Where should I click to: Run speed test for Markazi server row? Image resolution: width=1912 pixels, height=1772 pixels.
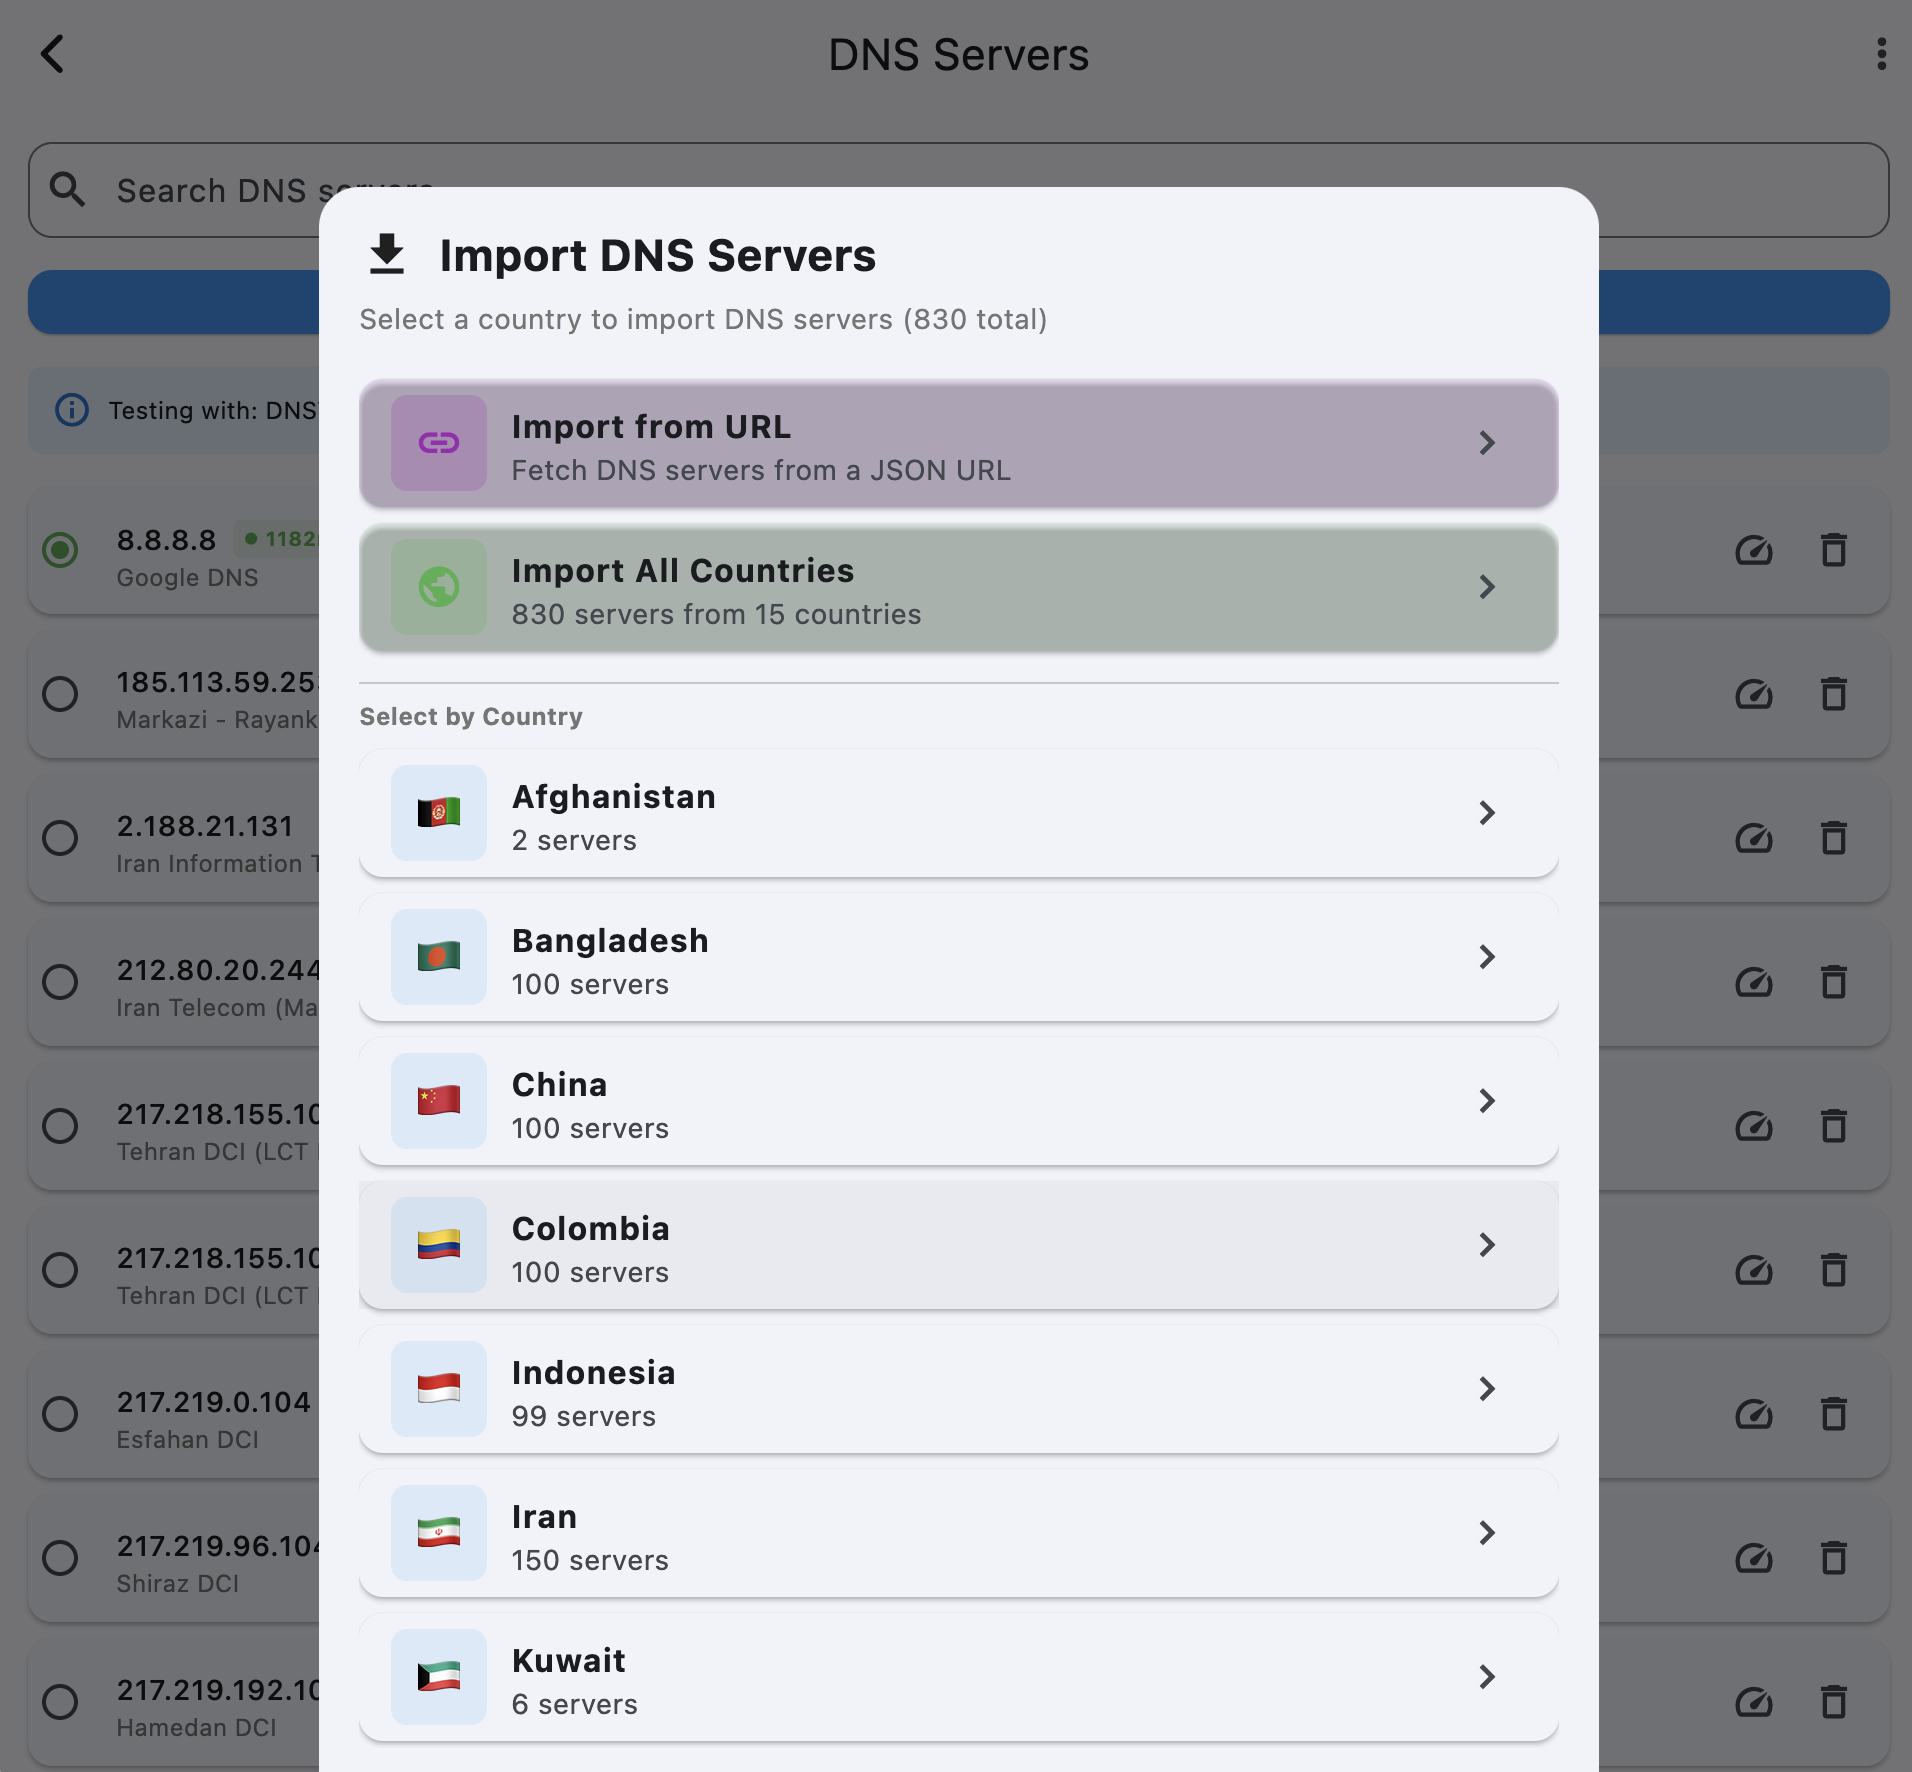(x=1754, y=694)
